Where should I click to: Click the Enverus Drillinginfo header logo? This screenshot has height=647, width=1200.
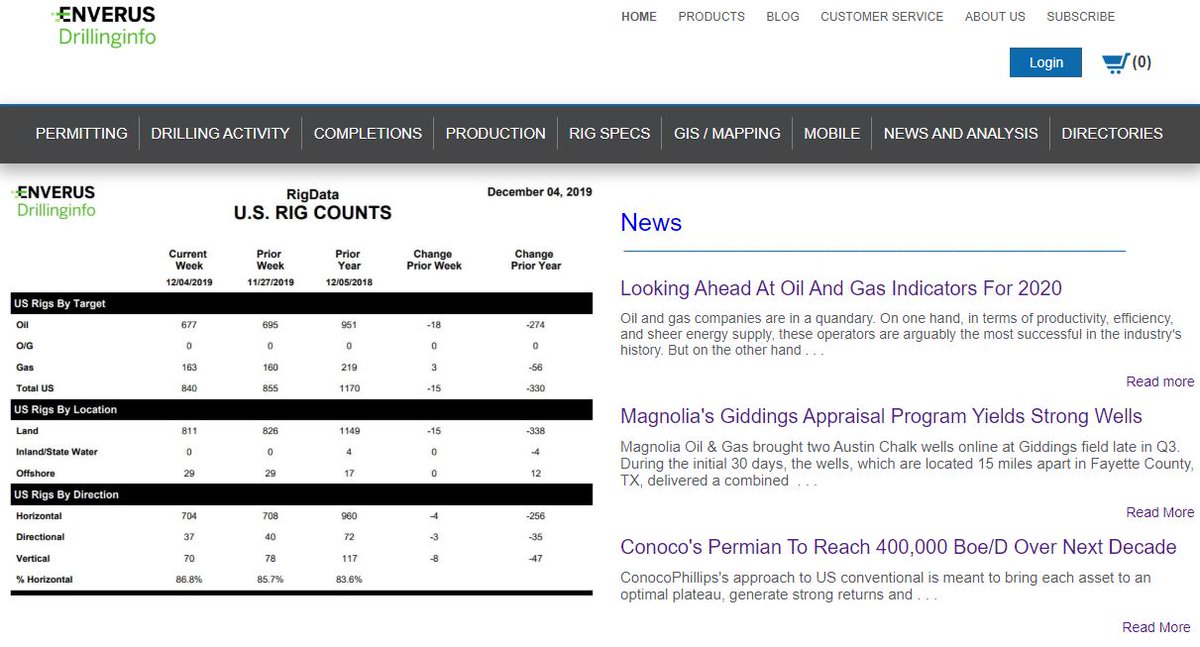[104, 27]
